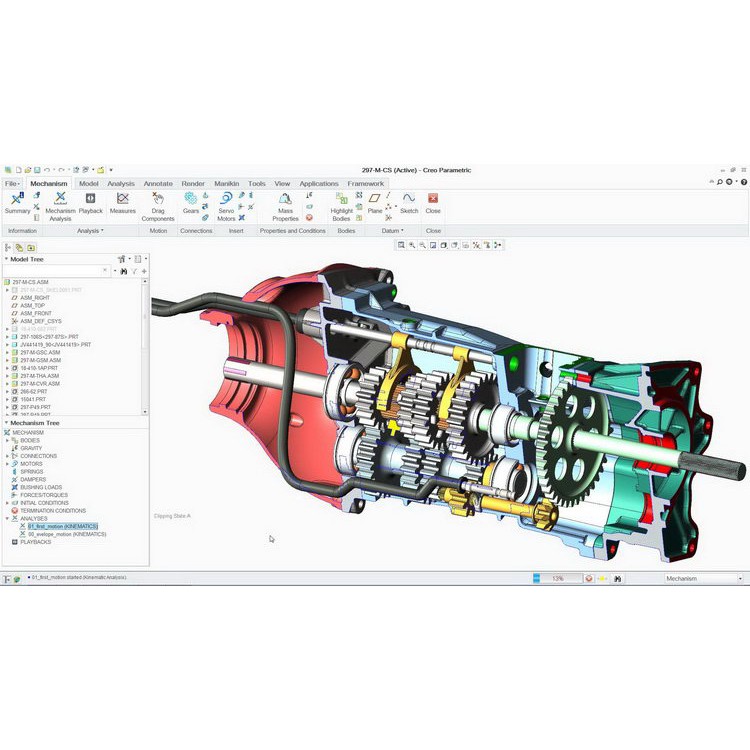
Task: Click the Model Tree search field
Action: point(55,271)
